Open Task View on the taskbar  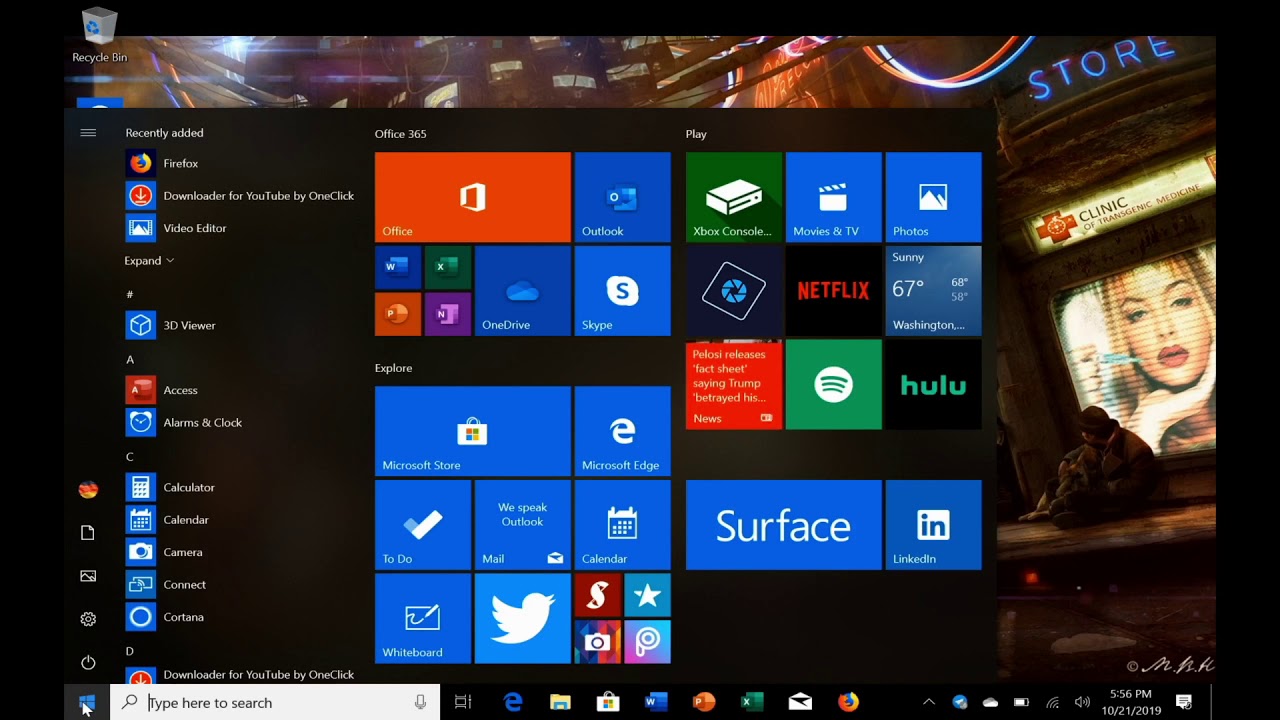pyautogui.click(x=463, y=702)
